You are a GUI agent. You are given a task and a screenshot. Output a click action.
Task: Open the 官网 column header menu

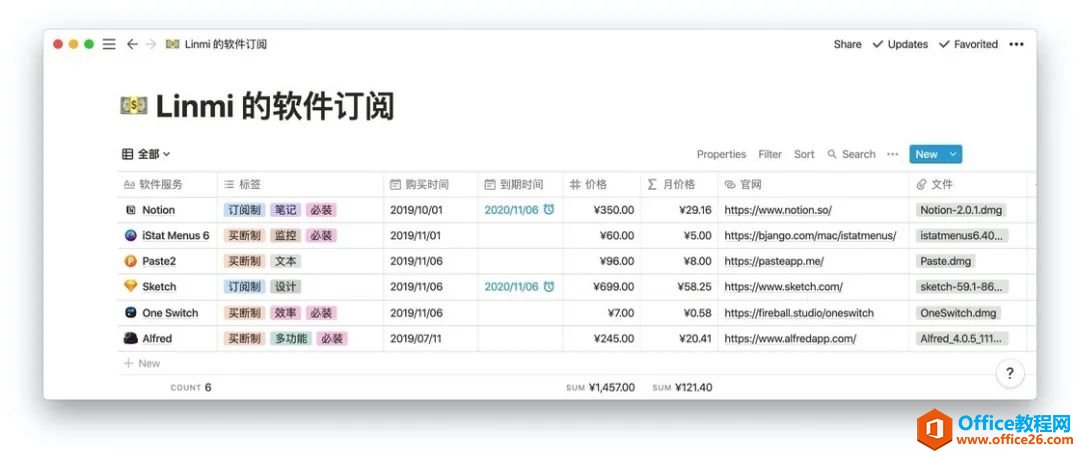click(x=813, y=185)
